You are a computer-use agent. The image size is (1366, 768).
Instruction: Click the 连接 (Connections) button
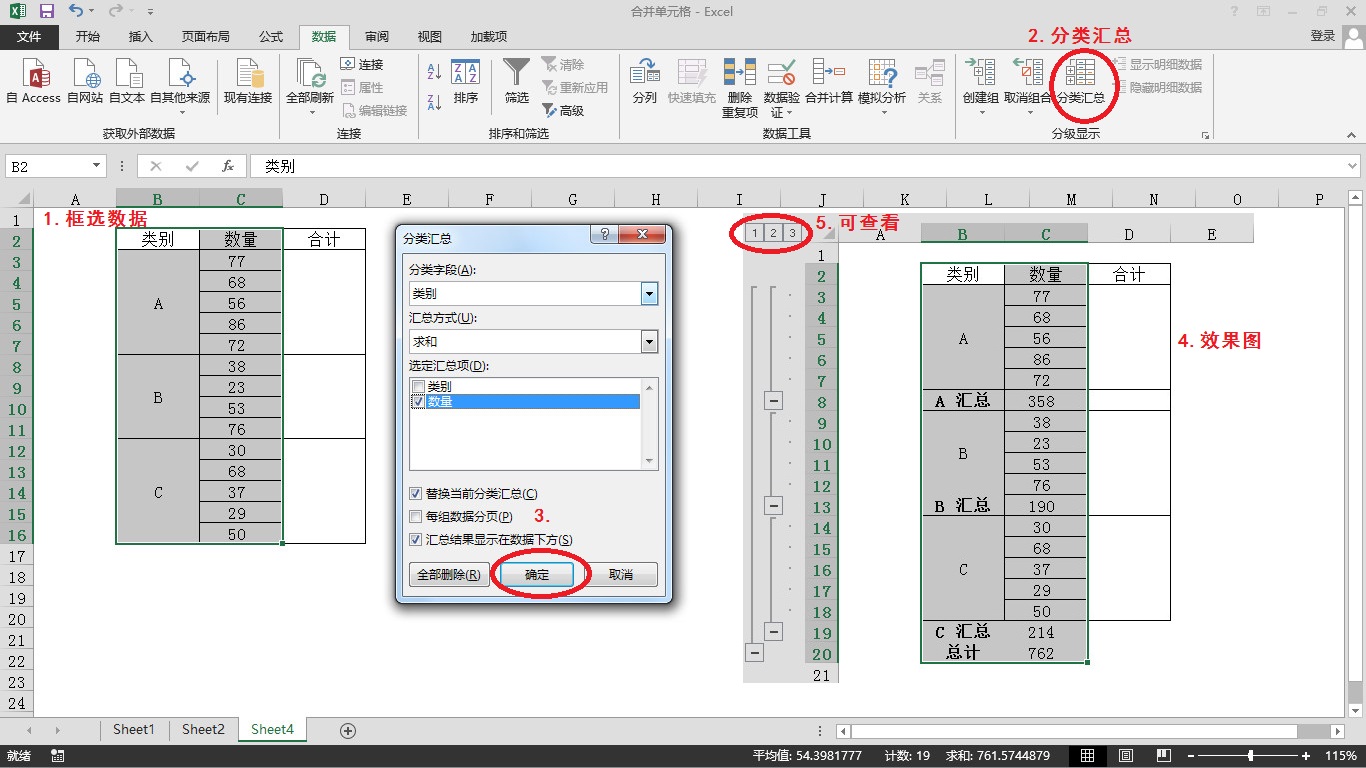coord(362,64)
